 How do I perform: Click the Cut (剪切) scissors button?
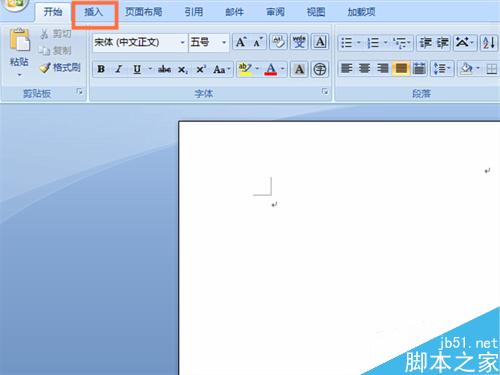click(x=55, y=34)
